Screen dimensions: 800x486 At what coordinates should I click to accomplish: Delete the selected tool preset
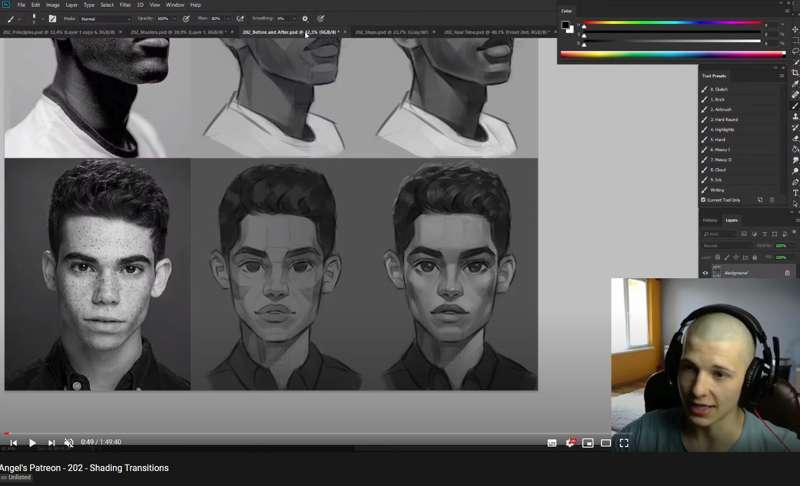(772, 200)
